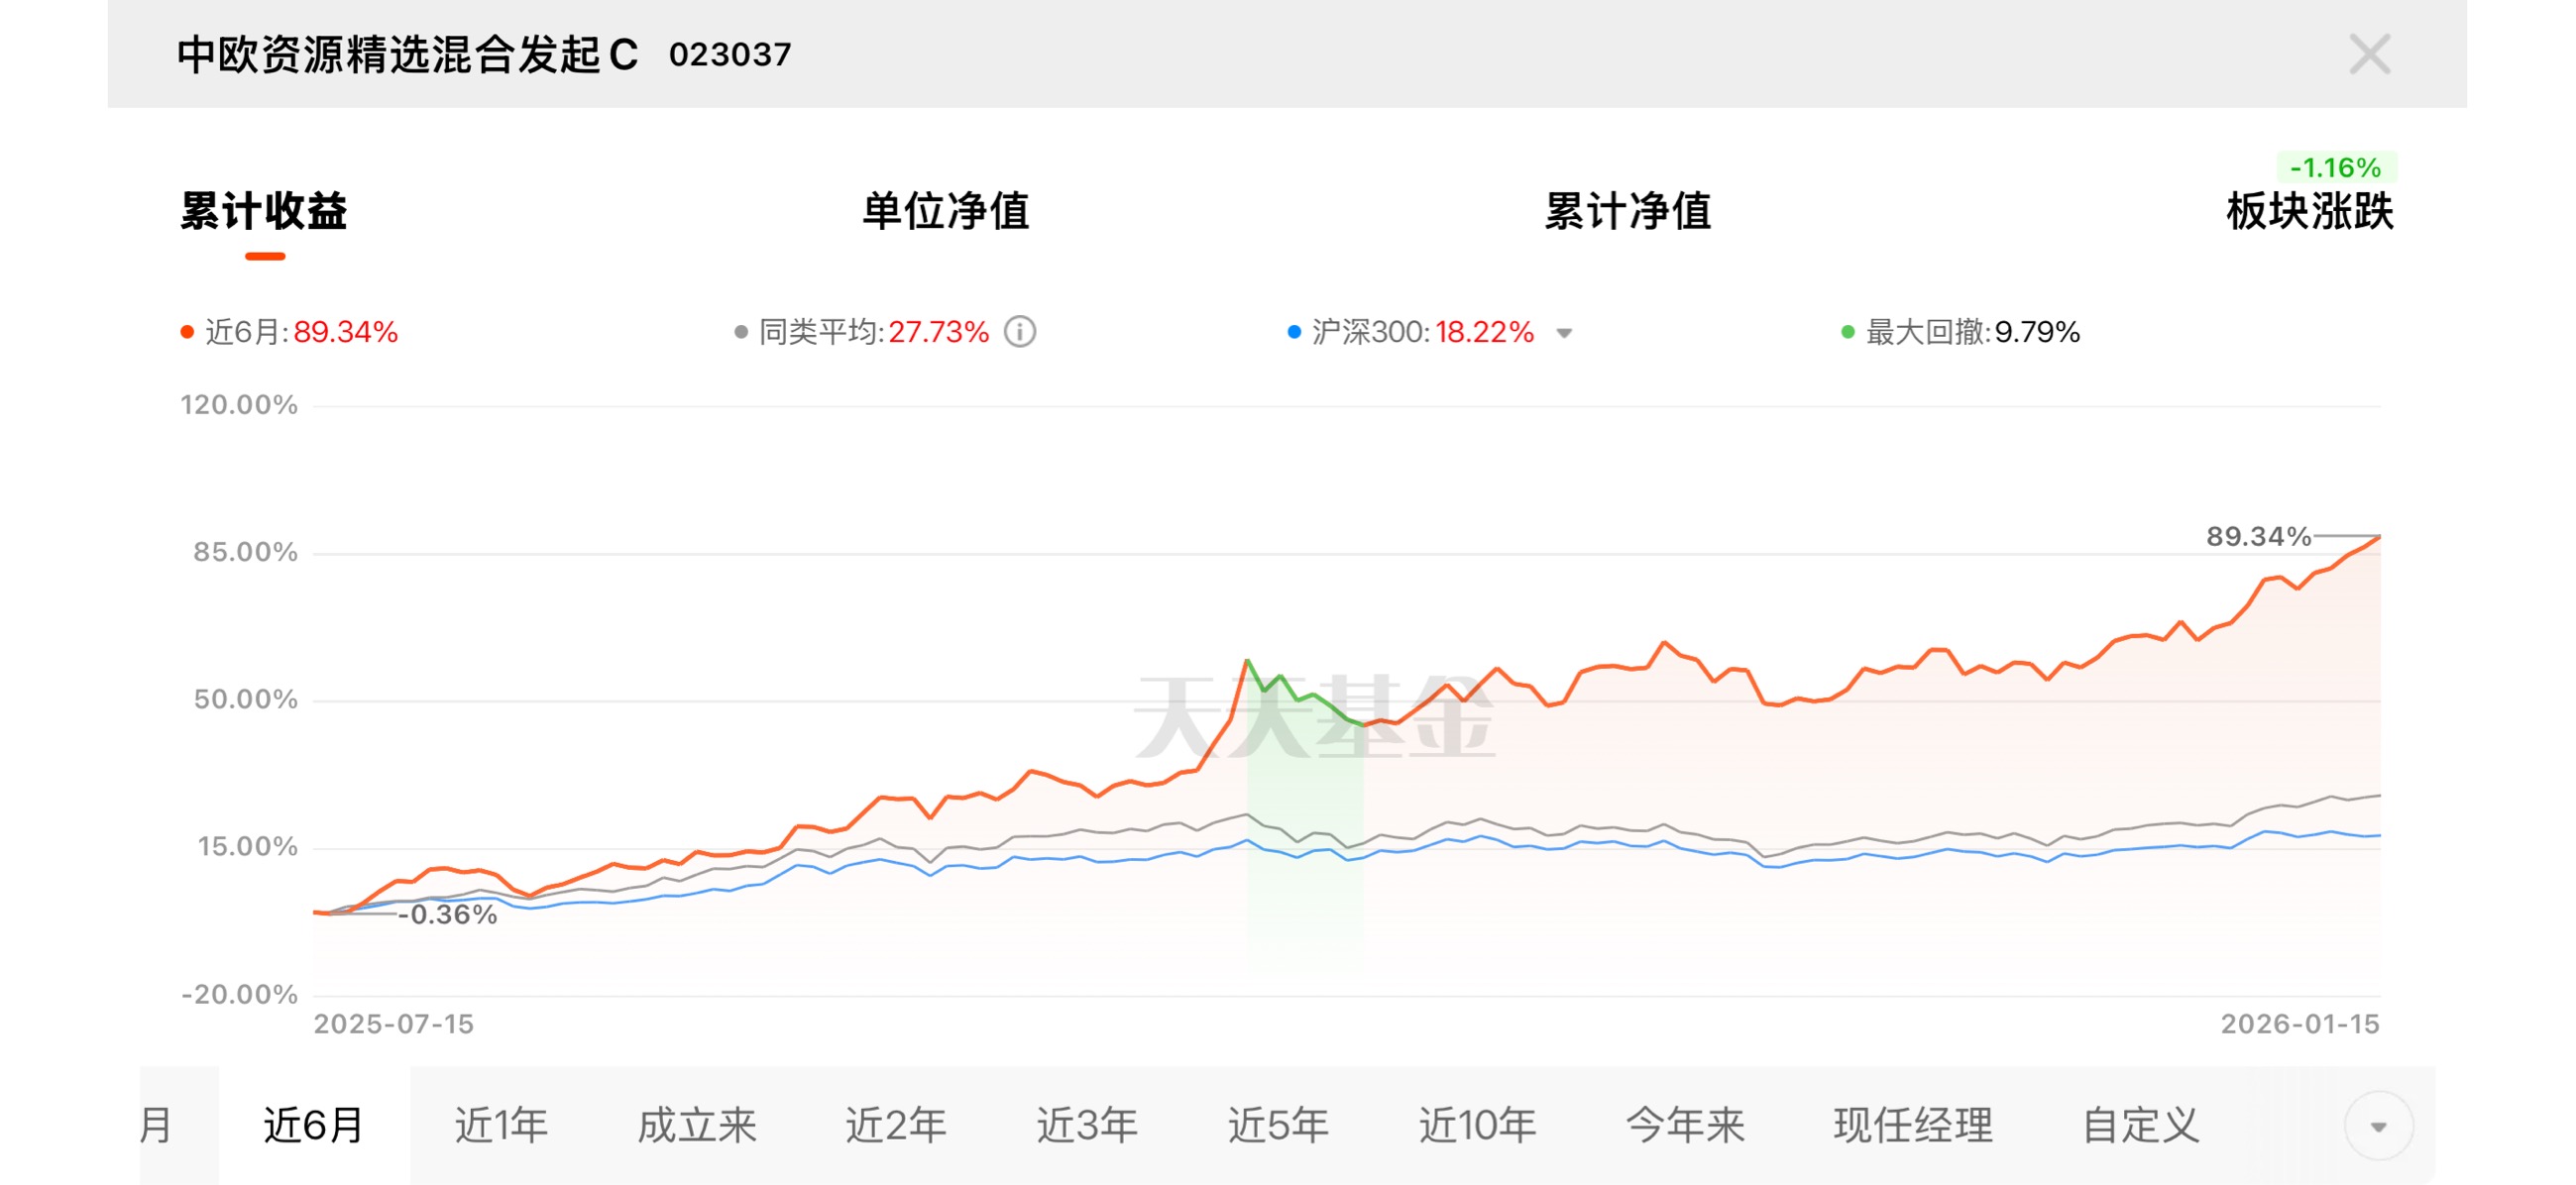This screenshot has width=2576, height=1185.
Task: Choose the 近3年 period option
Action: tap(1086, 1126)
